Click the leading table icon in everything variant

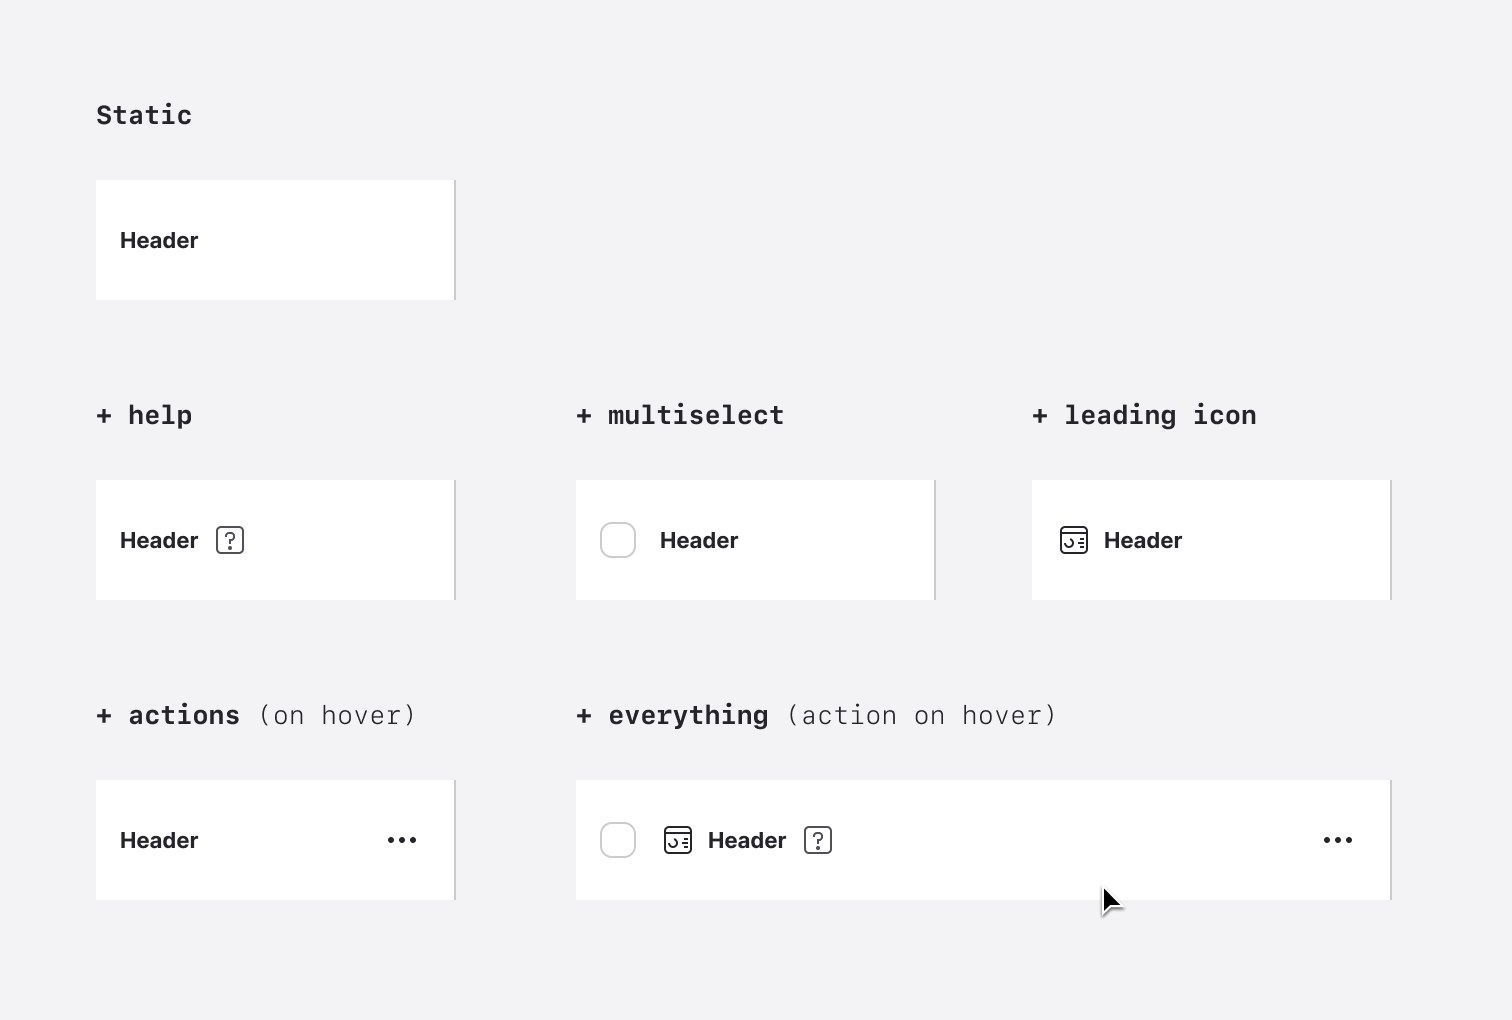click(678, 840)
